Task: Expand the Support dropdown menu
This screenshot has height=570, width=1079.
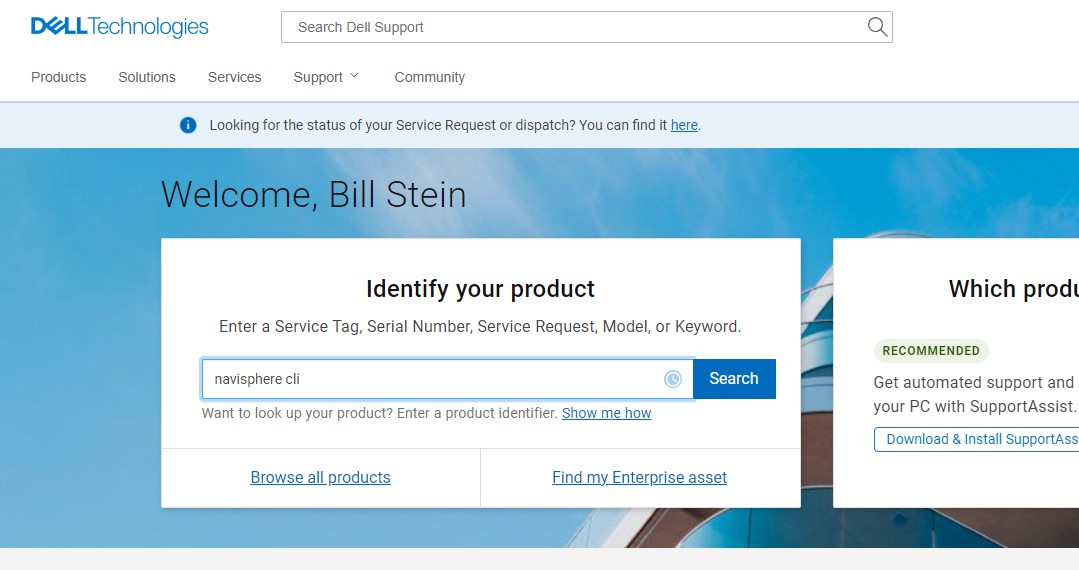Action: pyautogui.click(x=326, y=77)
